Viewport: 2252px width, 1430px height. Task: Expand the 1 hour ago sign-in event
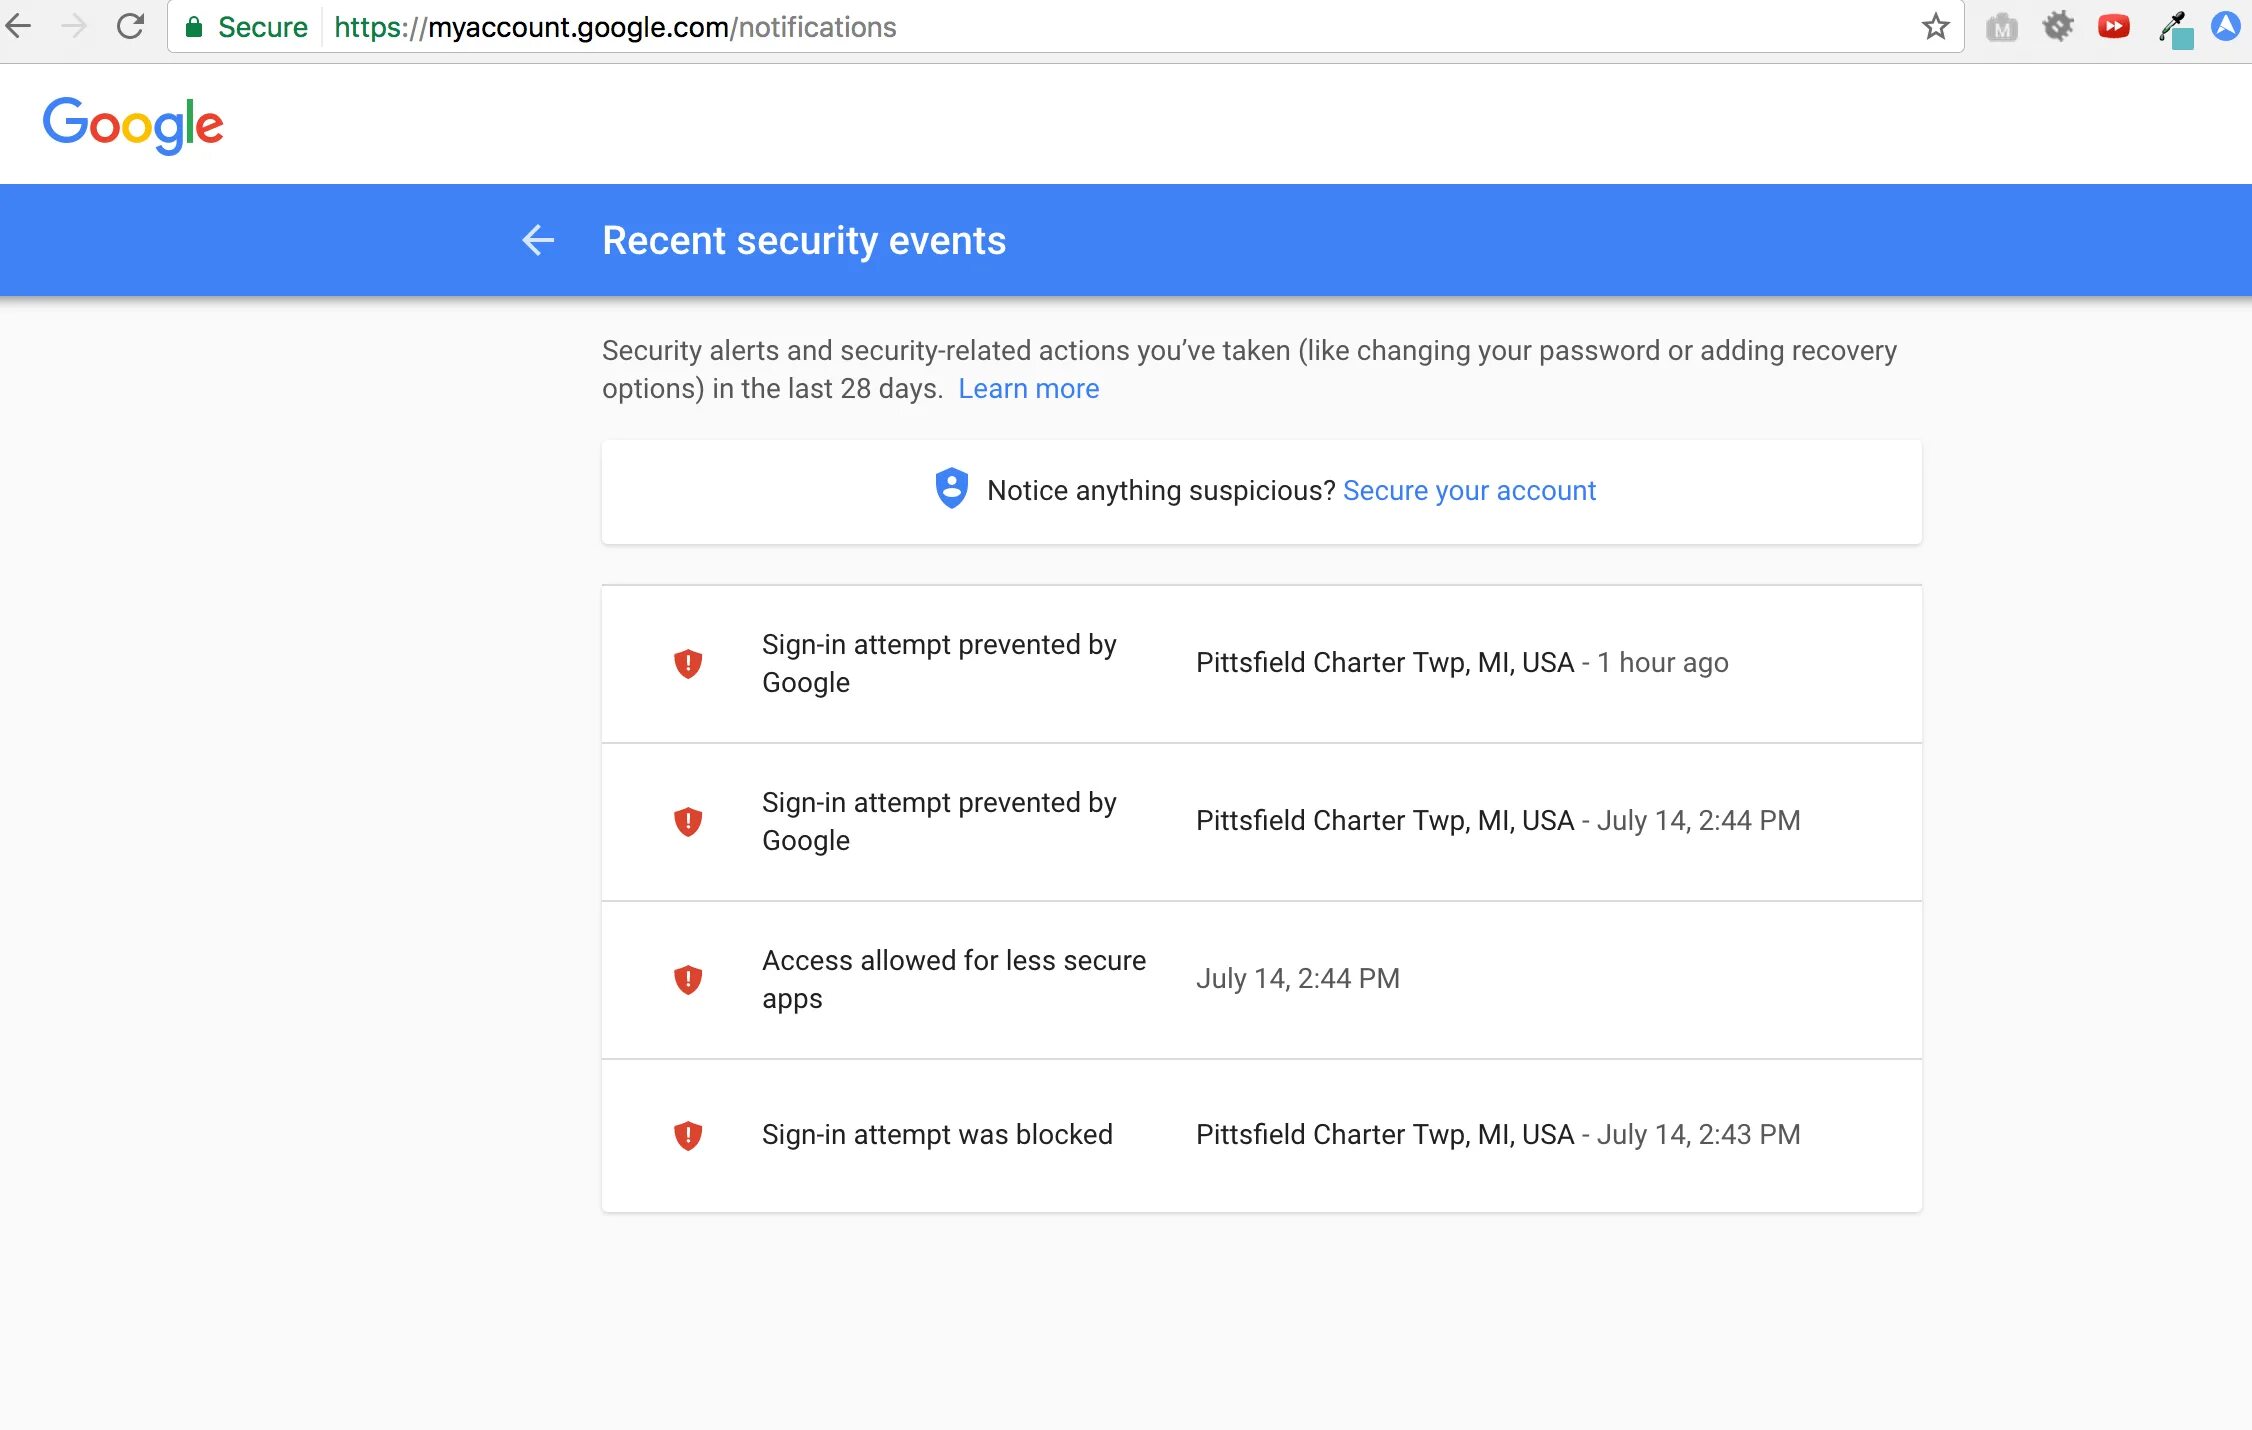point(1260,663)
